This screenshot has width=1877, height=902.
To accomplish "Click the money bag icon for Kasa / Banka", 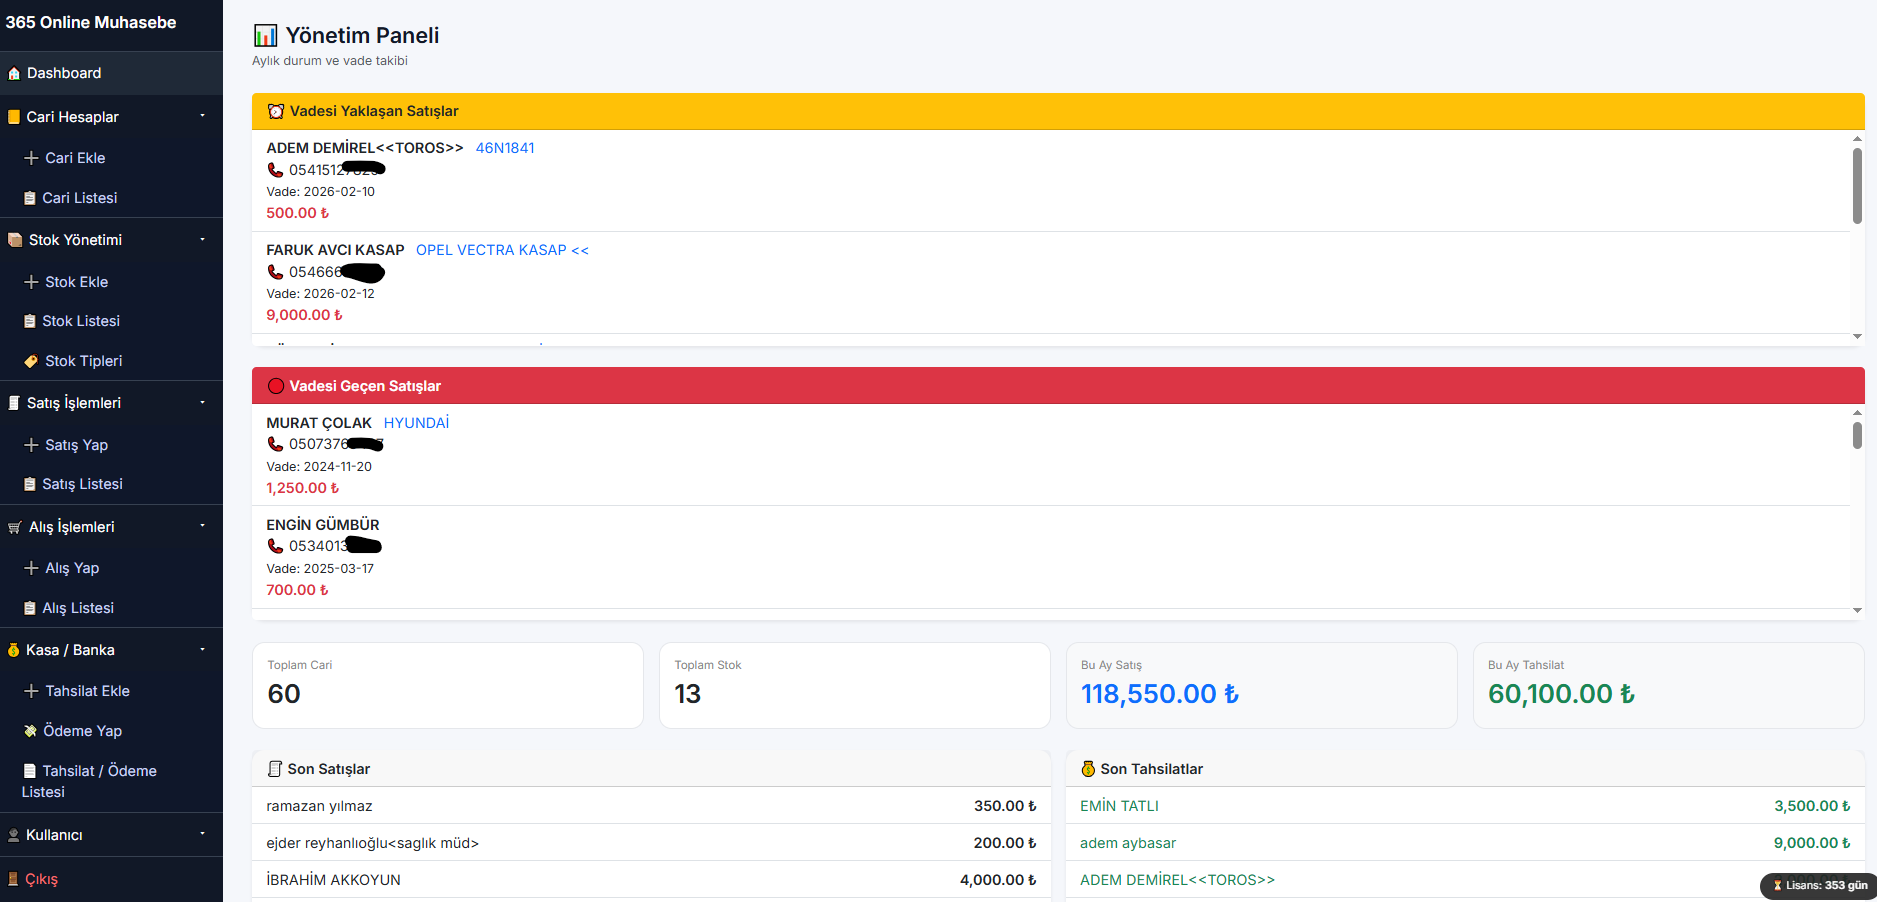I will [x=14, y=650].
